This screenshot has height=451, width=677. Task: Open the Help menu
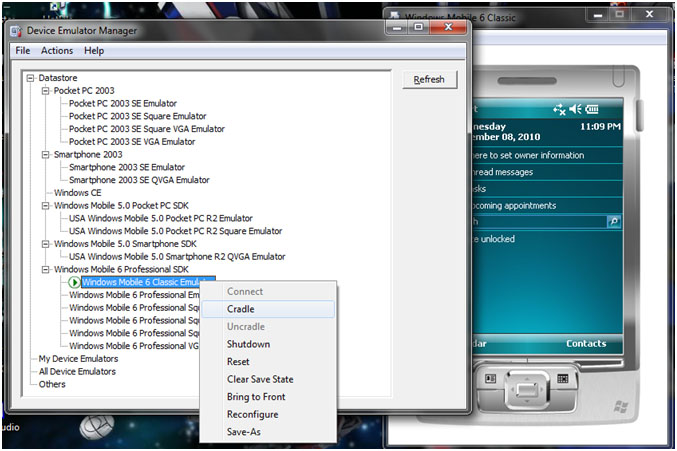(x=94, y=51)
